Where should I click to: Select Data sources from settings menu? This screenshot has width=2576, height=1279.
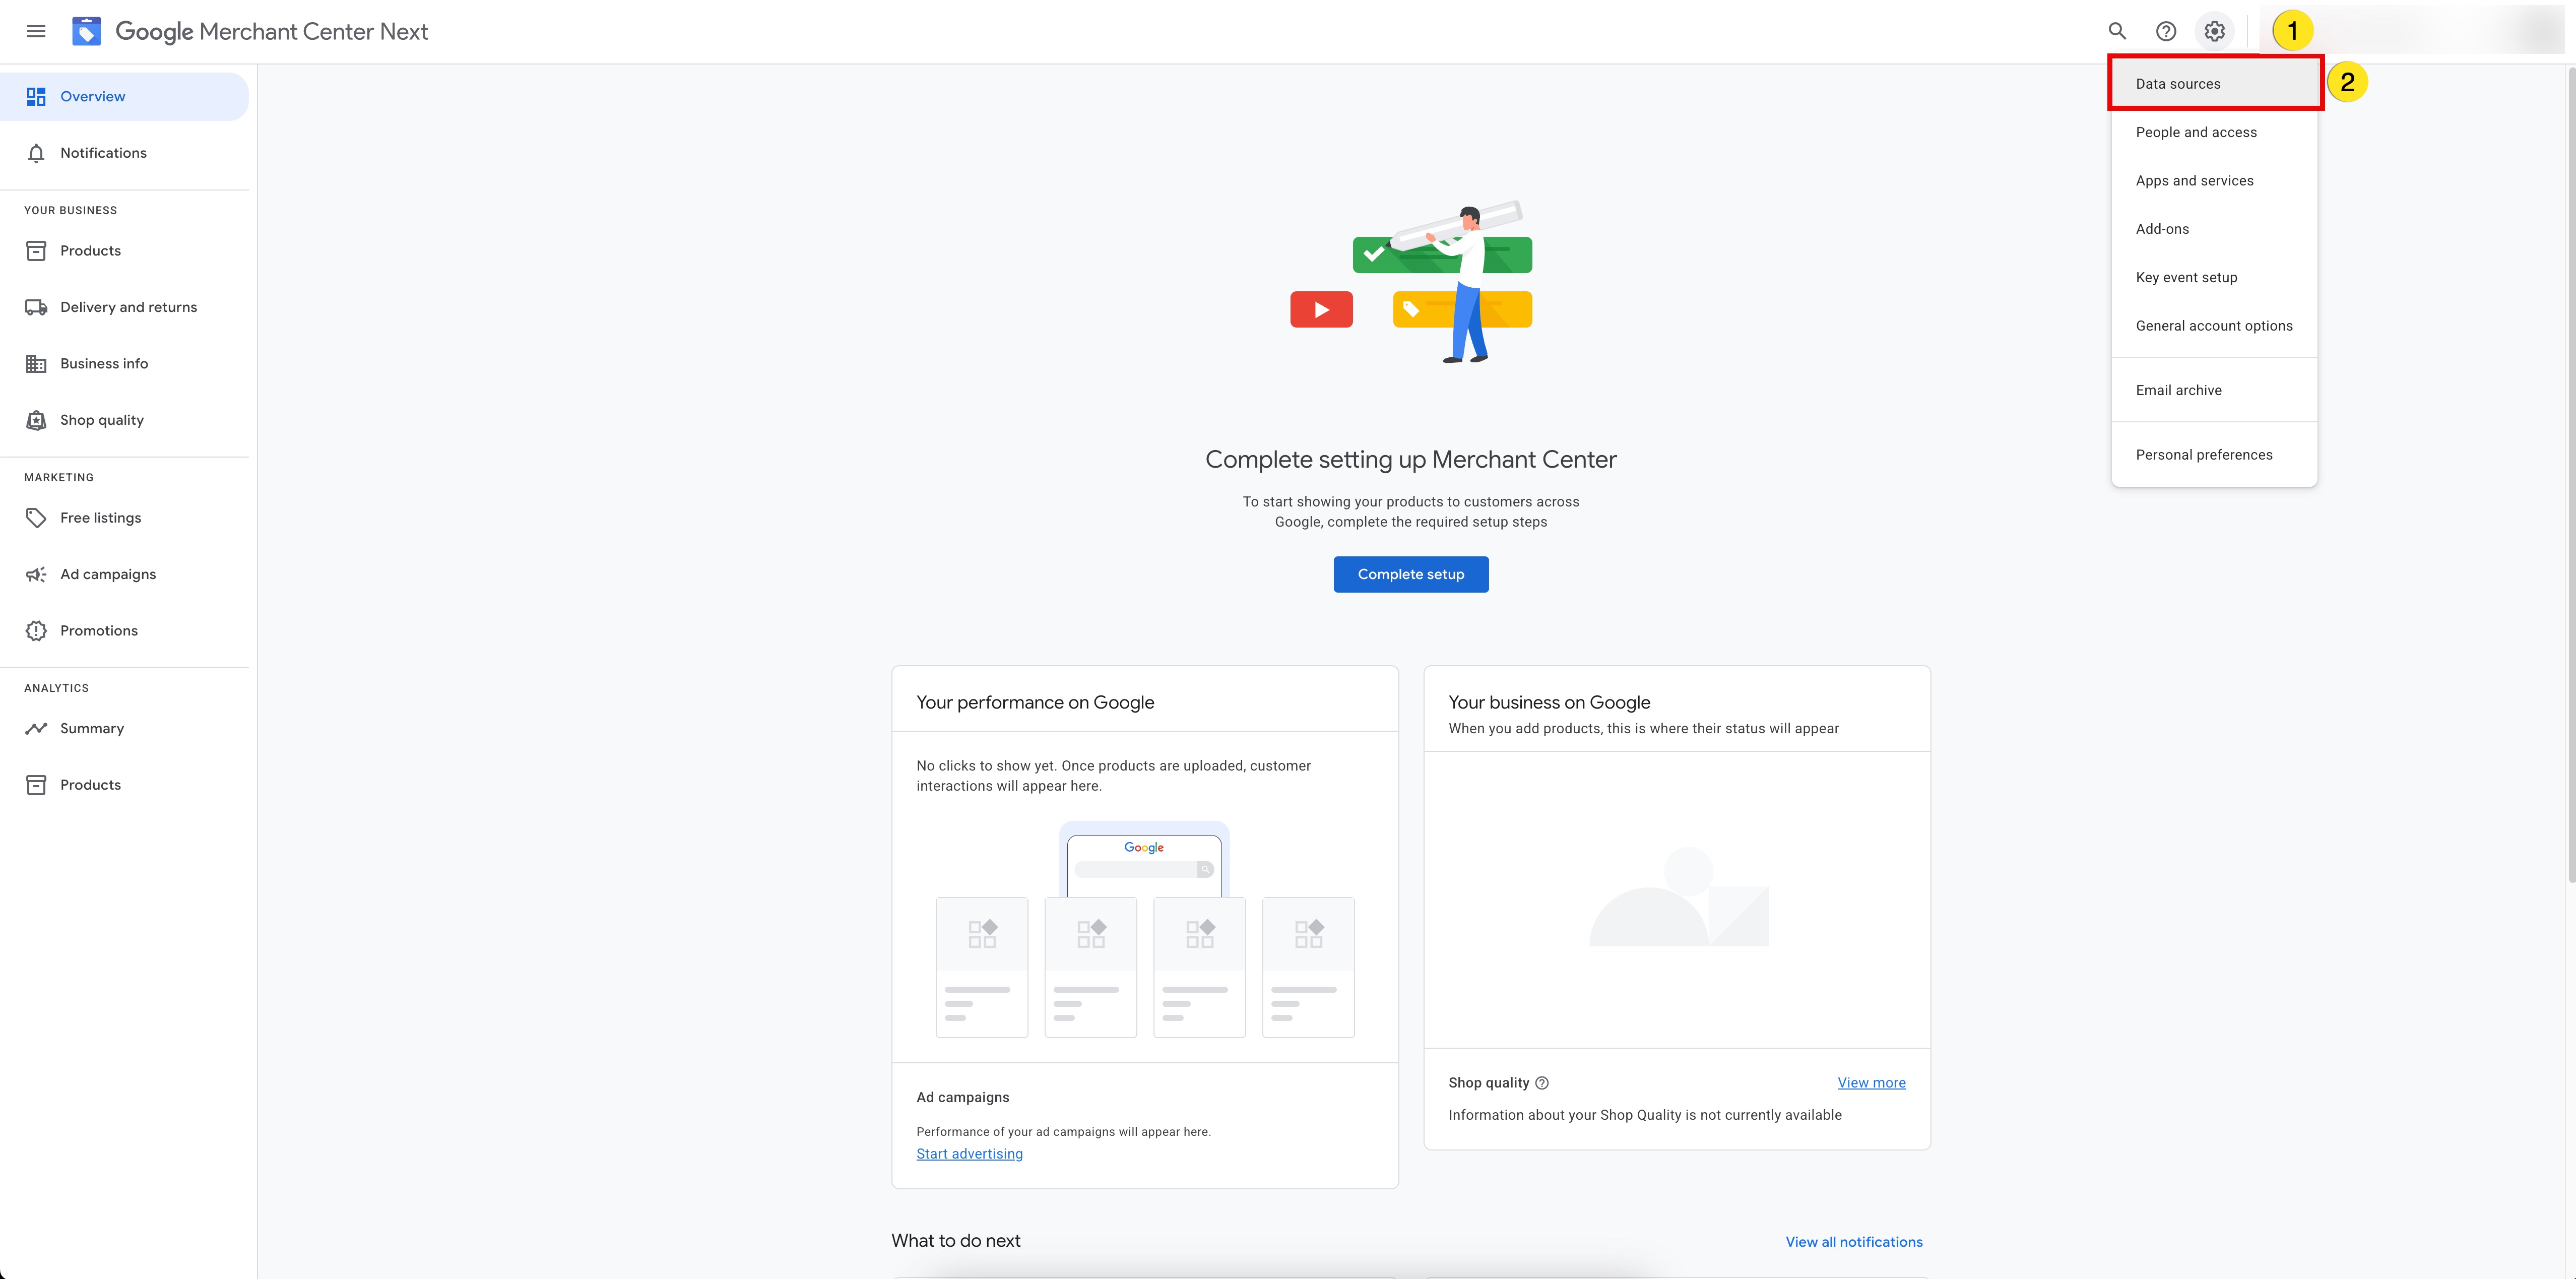pyautogui.click(x=2177, y=84)
